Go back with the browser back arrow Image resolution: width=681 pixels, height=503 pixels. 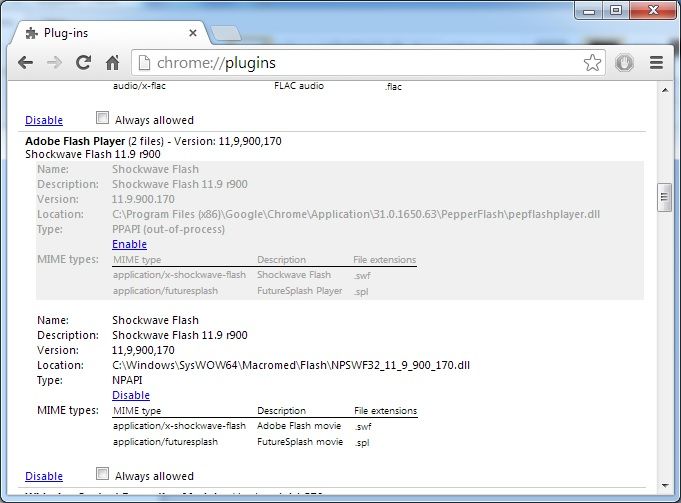[26, 63]
